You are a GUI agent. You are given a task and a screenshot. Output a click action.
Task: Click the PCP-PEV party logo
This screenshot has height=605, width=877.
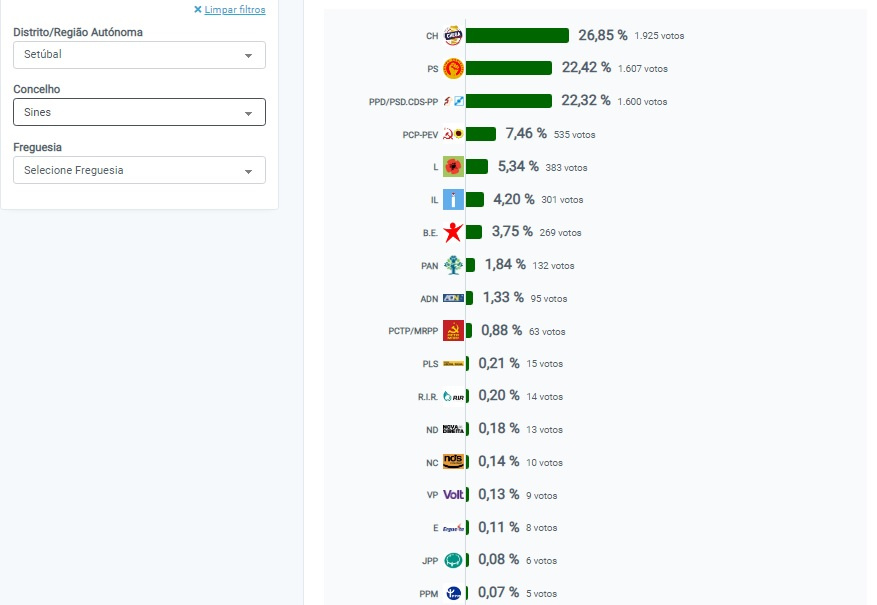pos(453,134)
